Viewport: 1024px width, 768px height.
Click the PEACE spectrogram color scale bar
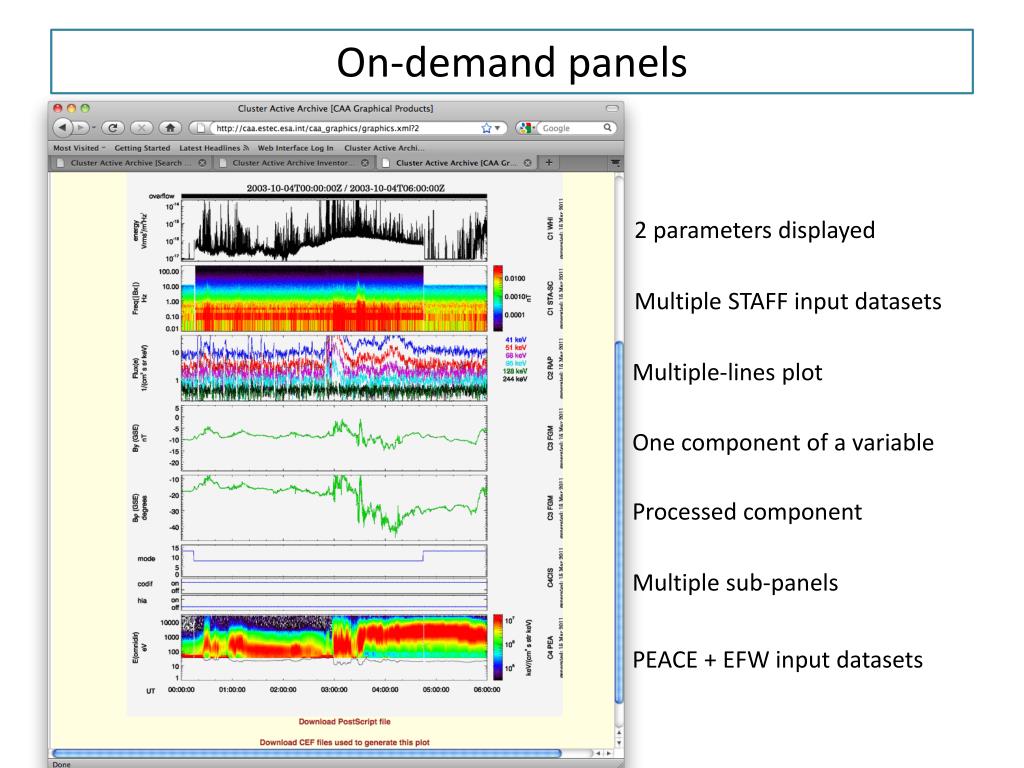(x=498, y=647)
